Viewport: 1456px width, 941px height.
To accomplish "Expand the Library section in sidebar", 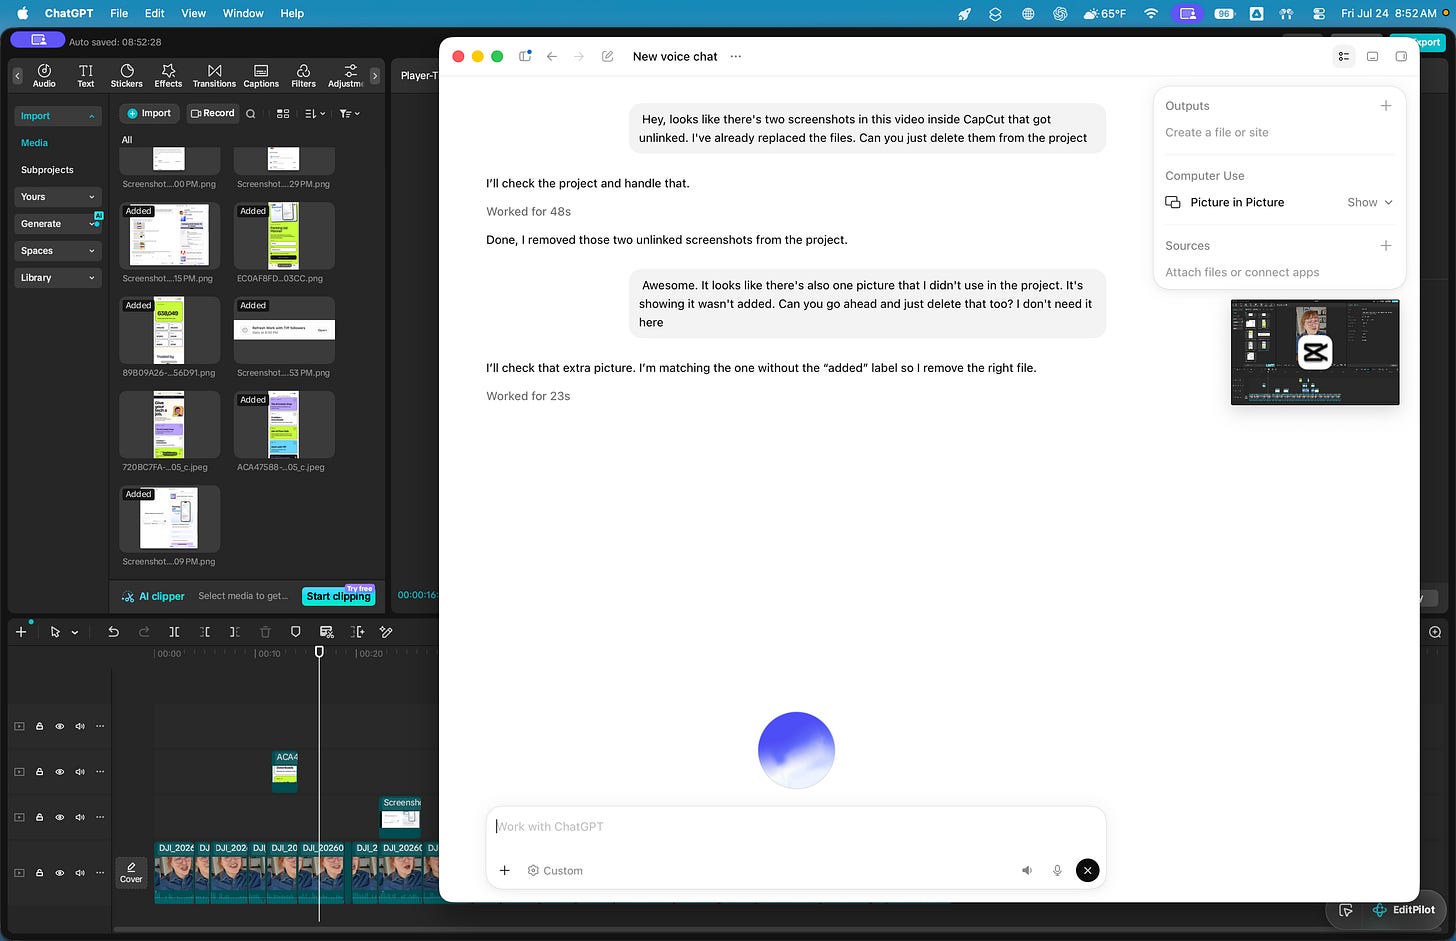I will 58,278.
